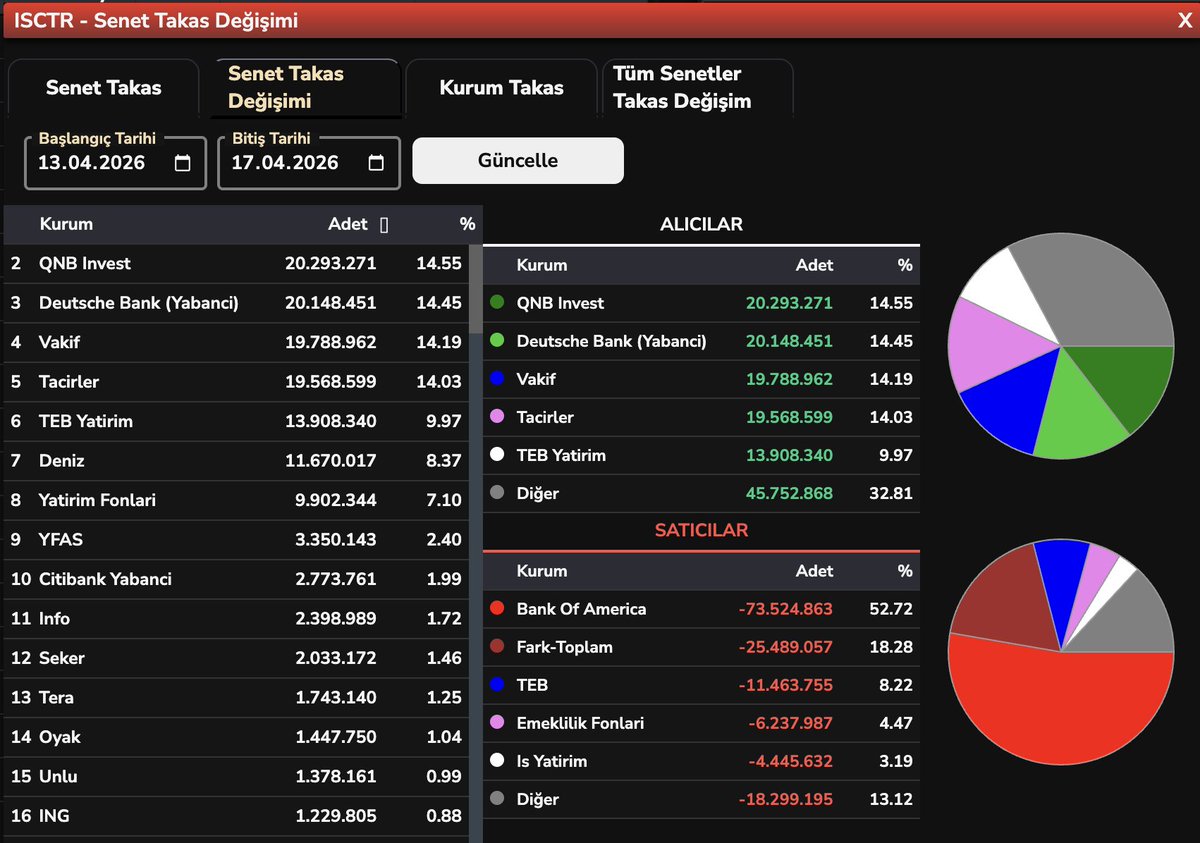Click ALICILAR section heading
Image resolution: width=1200 pixels, height=843 pixels.
pos(701,224)
